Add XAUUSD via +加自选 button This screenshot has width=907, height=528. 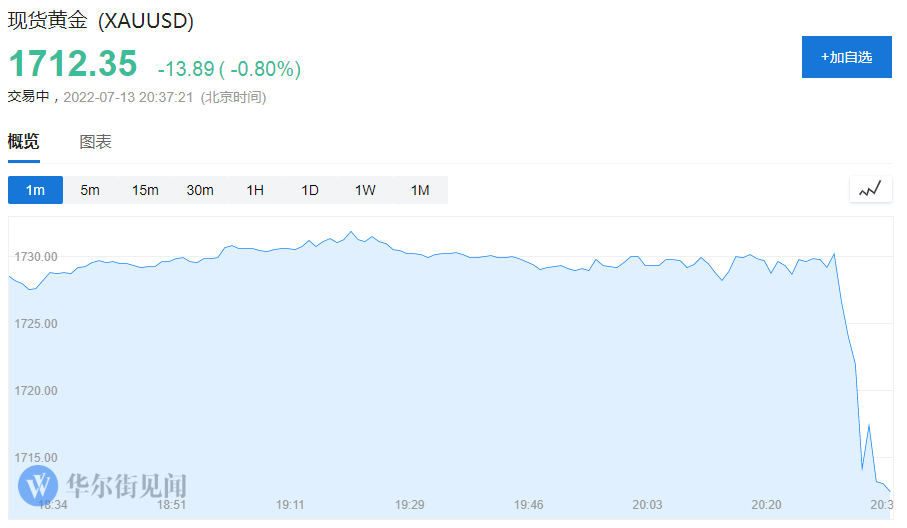[x=847, y=57]
